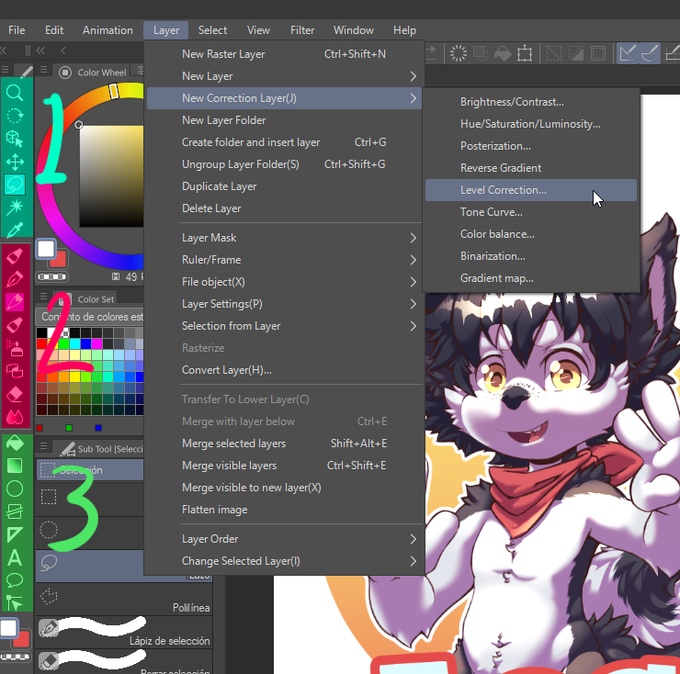Viewport: 680px width, 674px height.
Task: Select the Operation object tool
Action: (x=14, y=139)
